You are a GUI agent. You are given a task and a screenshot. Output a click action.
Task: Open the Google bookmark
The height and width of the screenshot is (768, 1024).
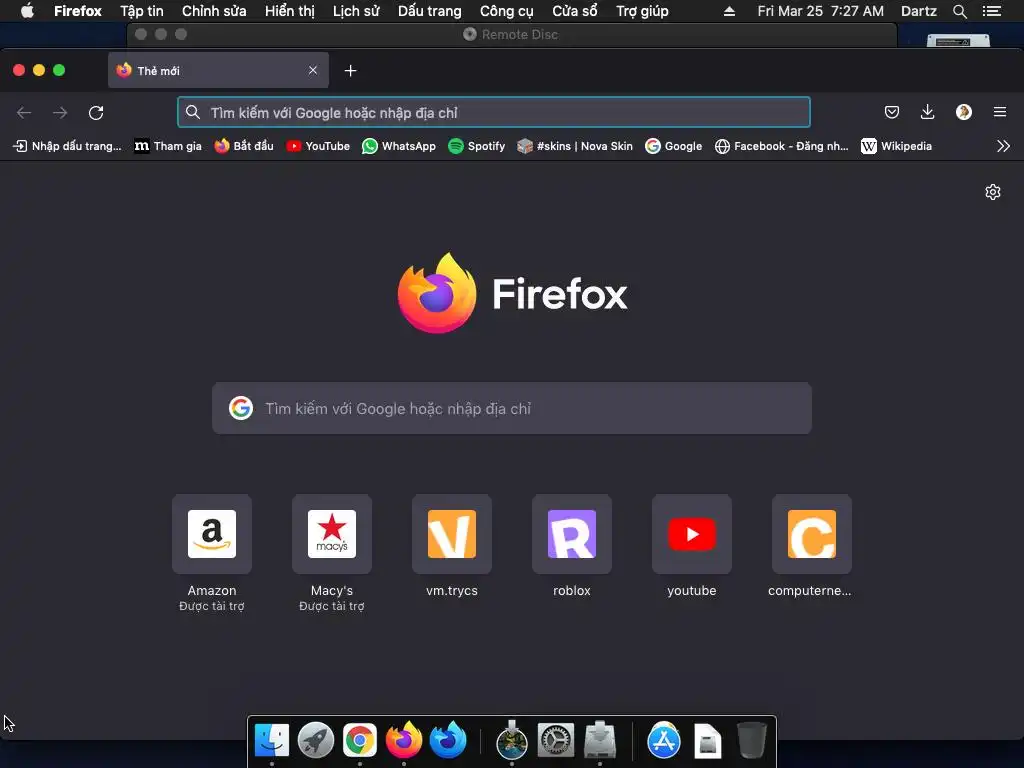coord(674,146)
